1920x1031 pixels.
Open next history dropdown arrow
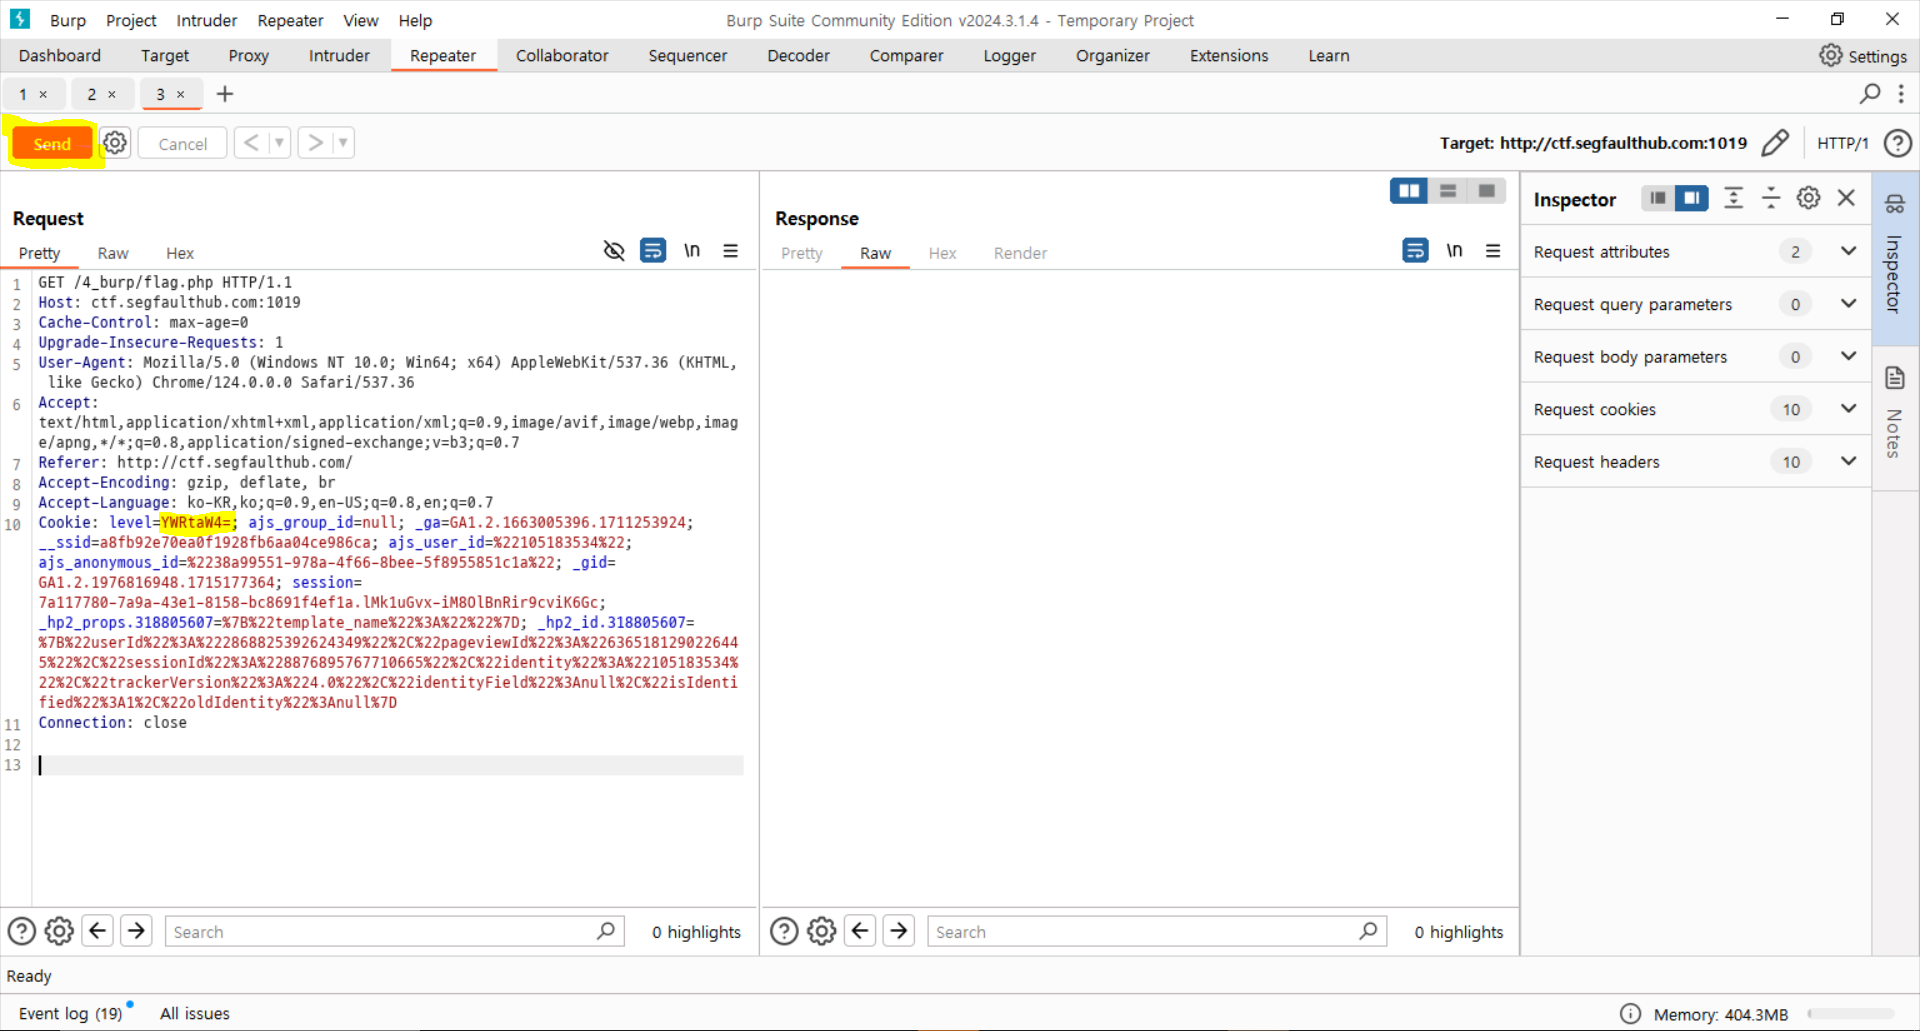(x=343, y=143)
